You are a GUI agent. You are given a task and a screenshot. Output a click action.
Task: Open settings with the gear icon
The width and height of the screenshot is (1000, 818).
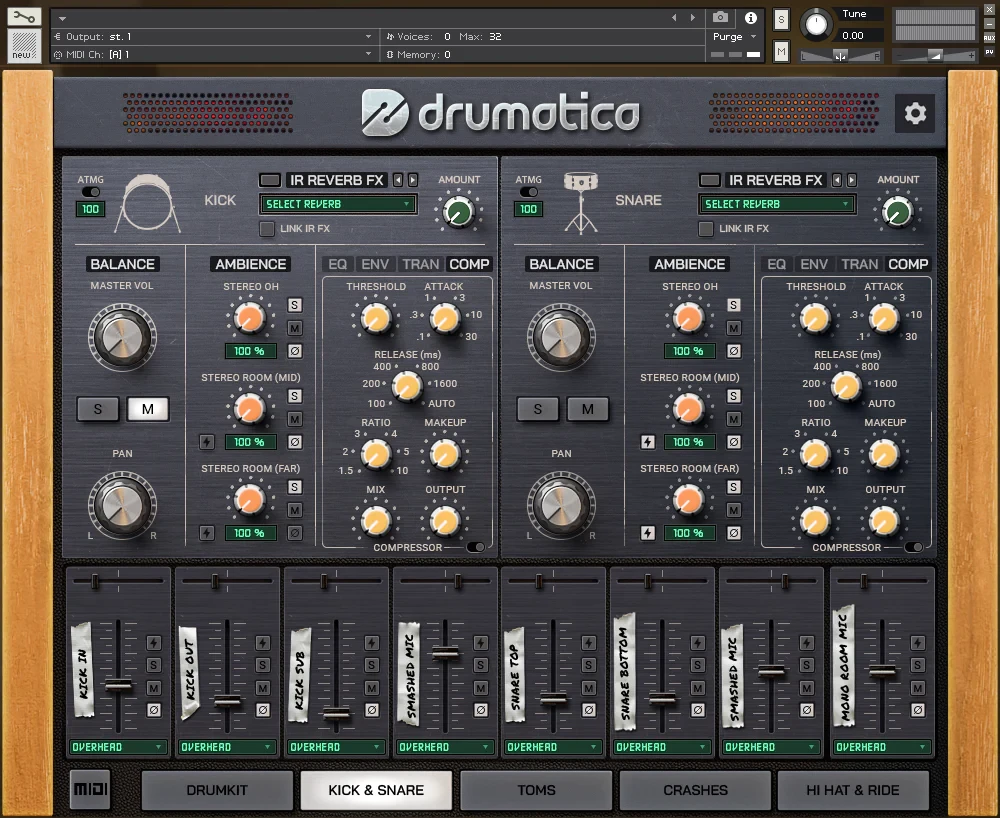915,114
